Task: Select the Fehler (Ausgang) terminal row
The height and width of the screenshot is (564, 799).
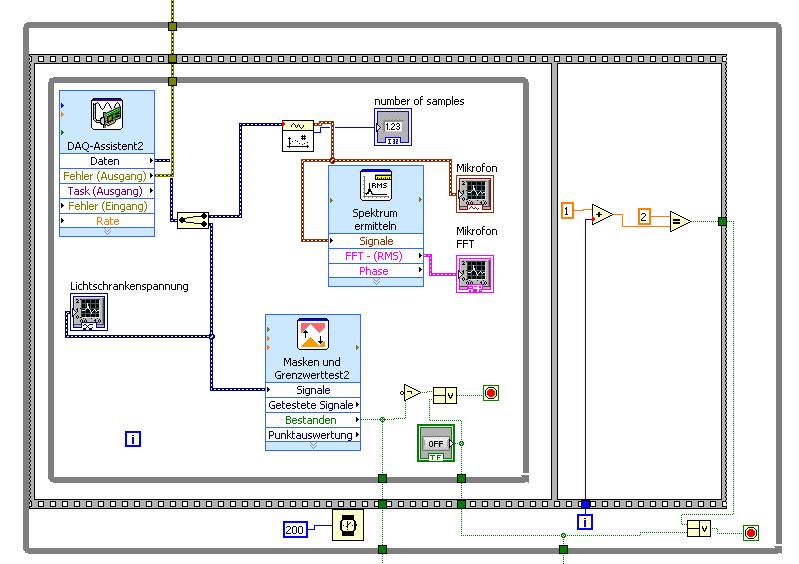Action: pos(107,176)
